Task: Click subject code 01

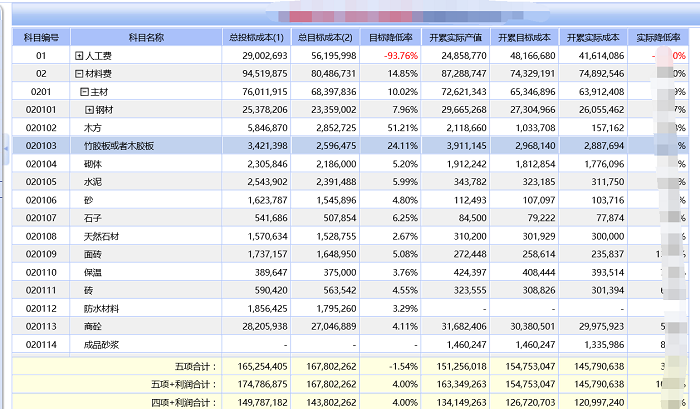Action: point(41,56)
